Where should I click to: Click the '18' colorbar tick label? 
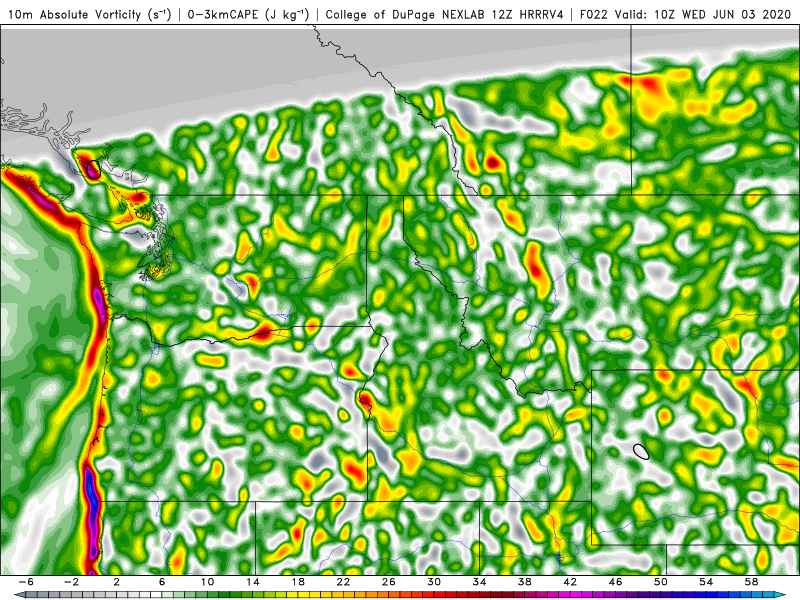[298, 582]
